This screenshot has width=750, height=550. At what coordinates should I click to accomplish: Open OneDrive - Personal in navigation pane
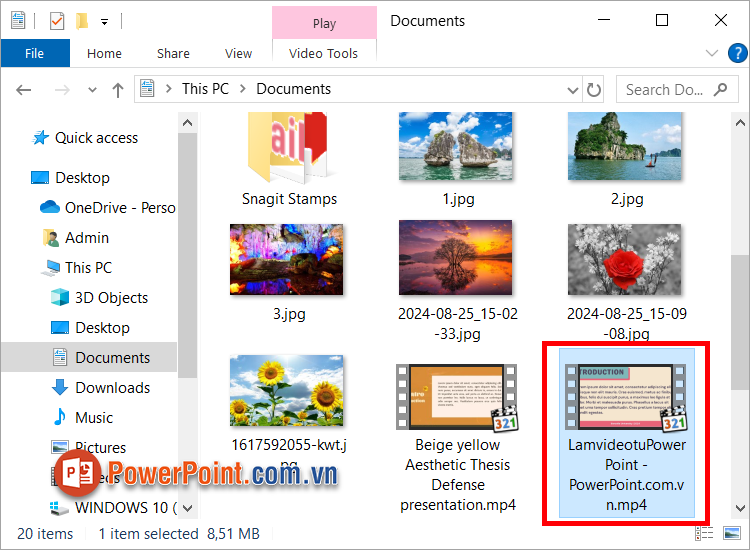[108, 208]
